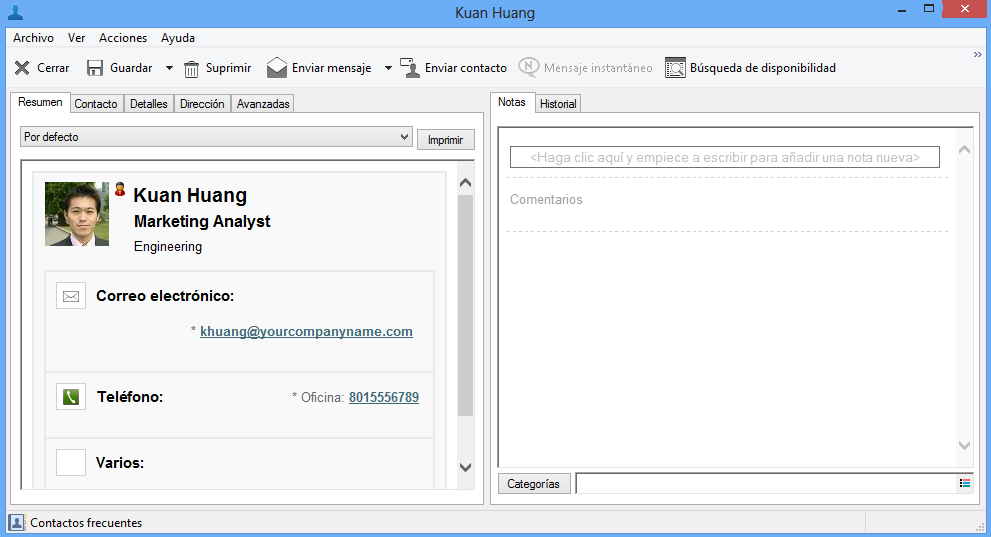Click the Enviar contacto icon
This screenshot has height=537, width=991.
click(x=410, y=68)
